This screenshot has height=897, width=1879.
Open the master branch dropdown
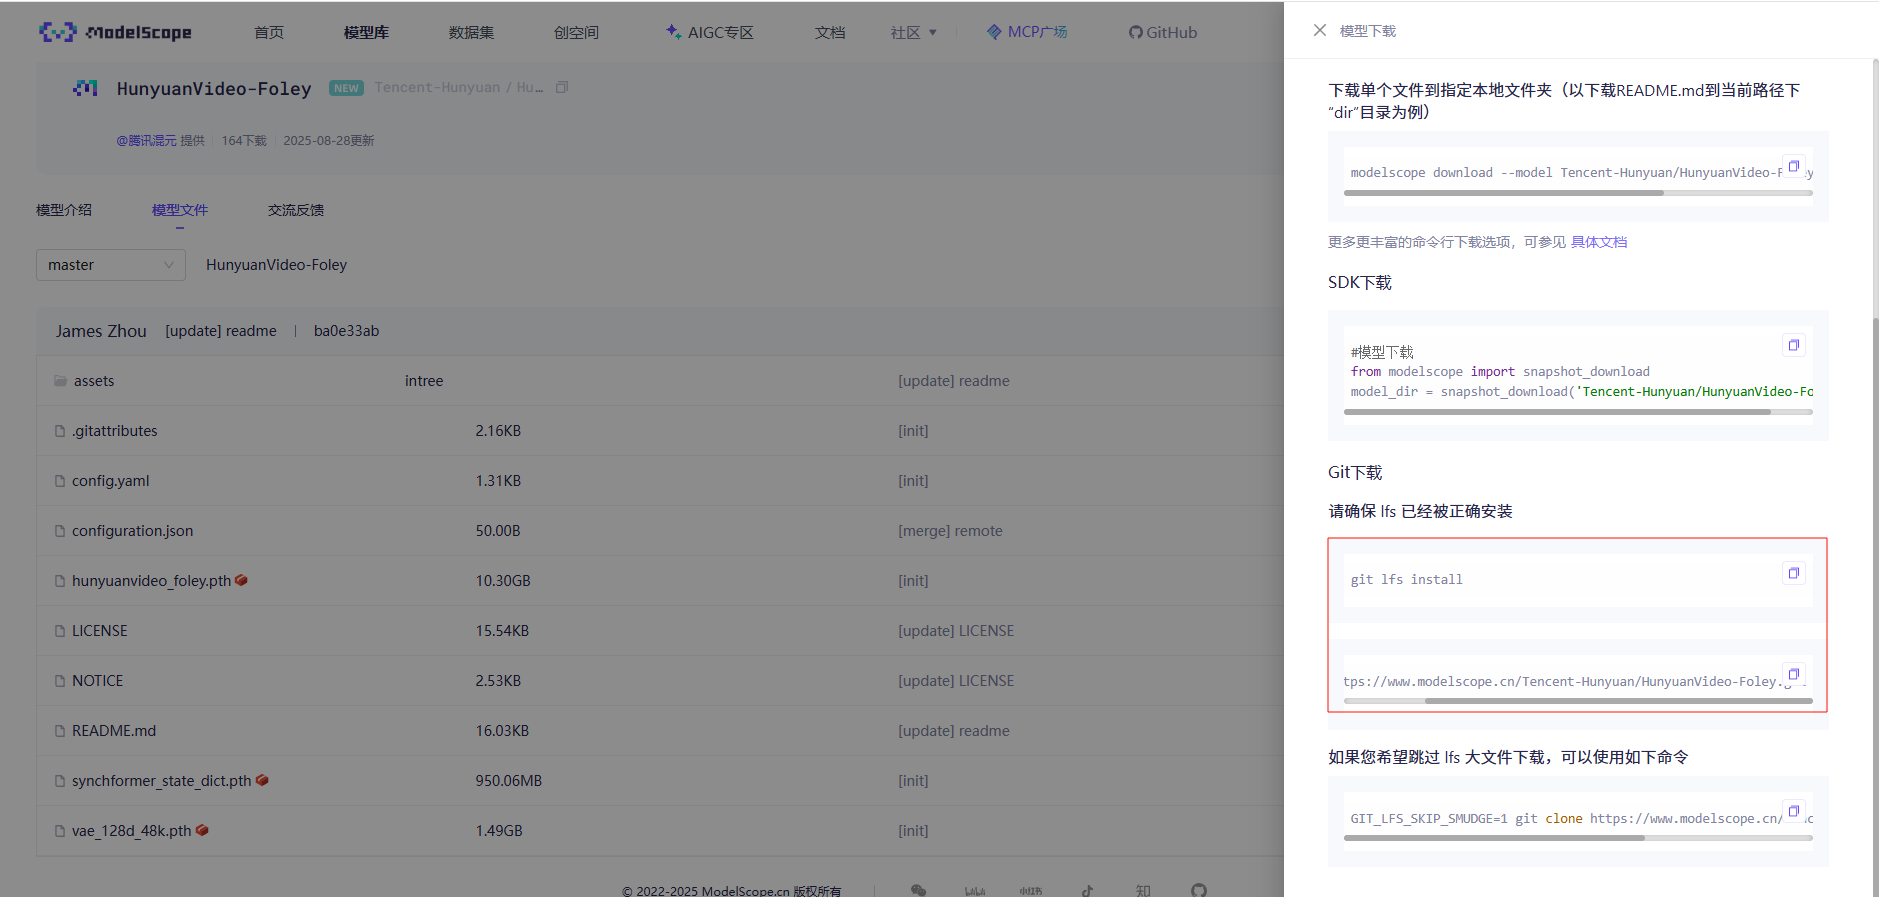111,265
